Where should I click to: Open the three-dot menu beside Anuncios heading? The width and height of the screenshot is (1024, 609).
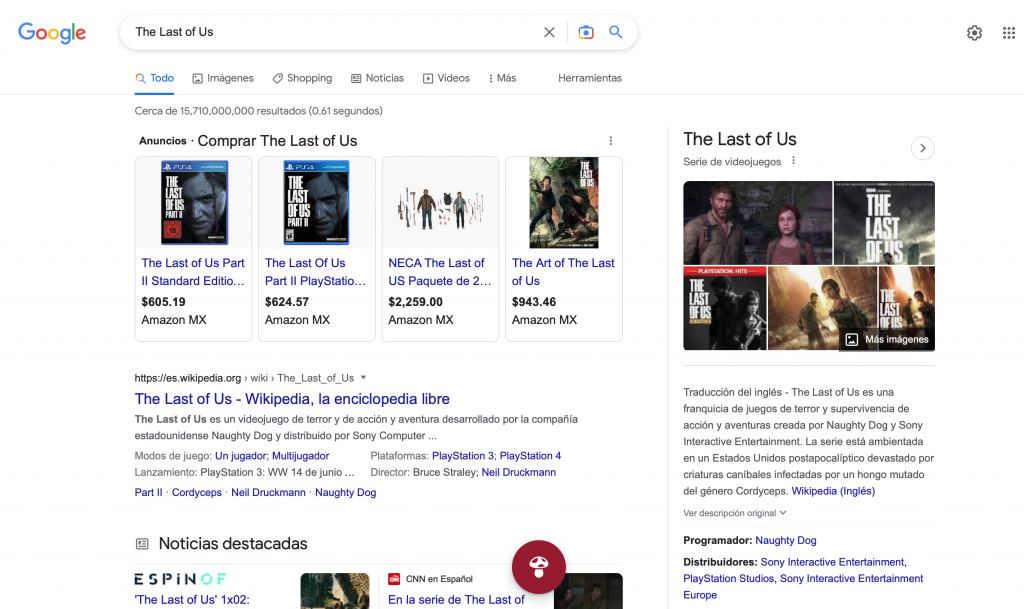(611, 141)
